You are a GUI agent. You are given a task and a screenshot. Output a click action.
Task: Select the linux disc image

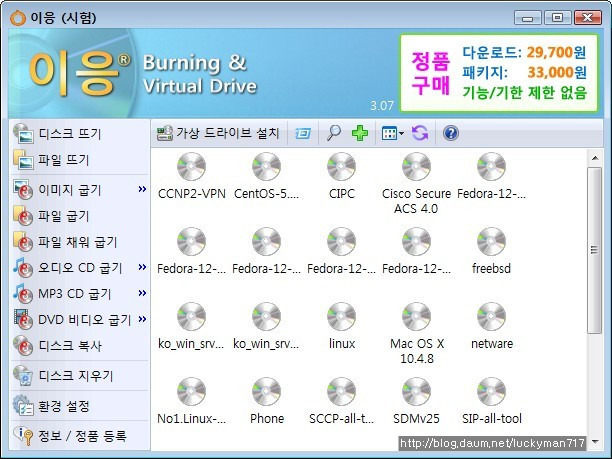point(342,327)
